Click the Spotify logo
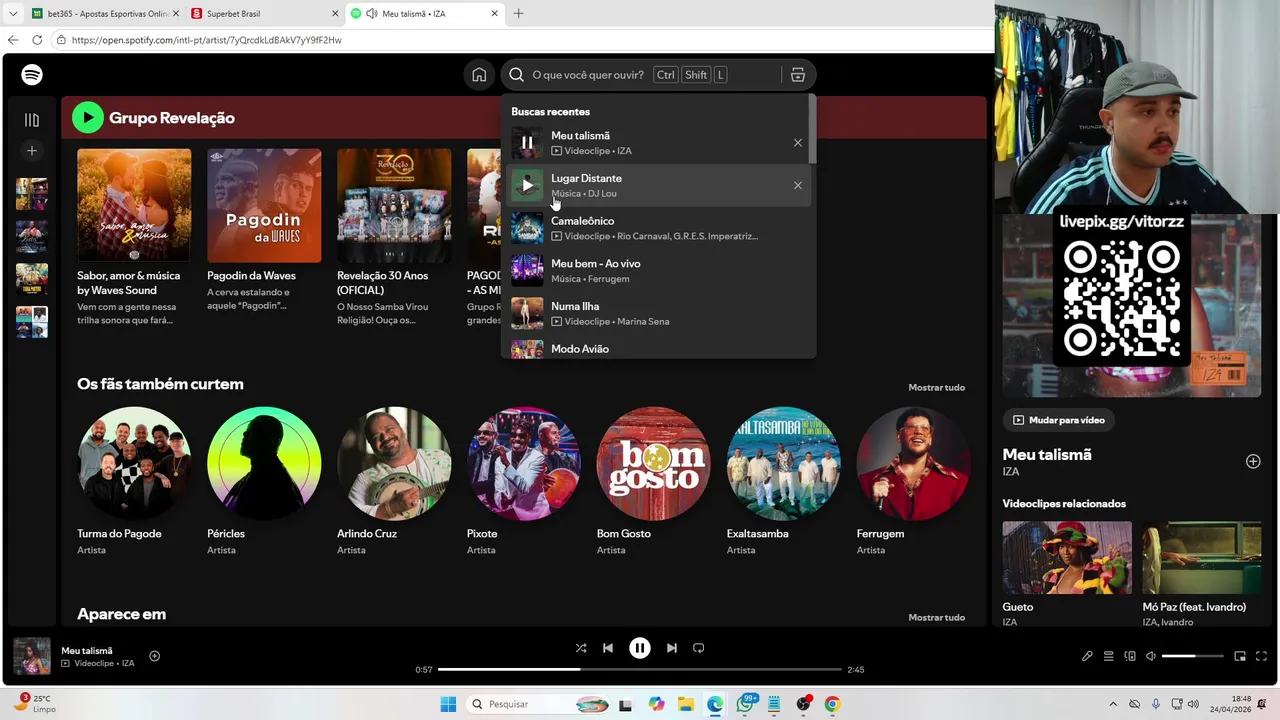1280x720 pixels. (32, 75)
